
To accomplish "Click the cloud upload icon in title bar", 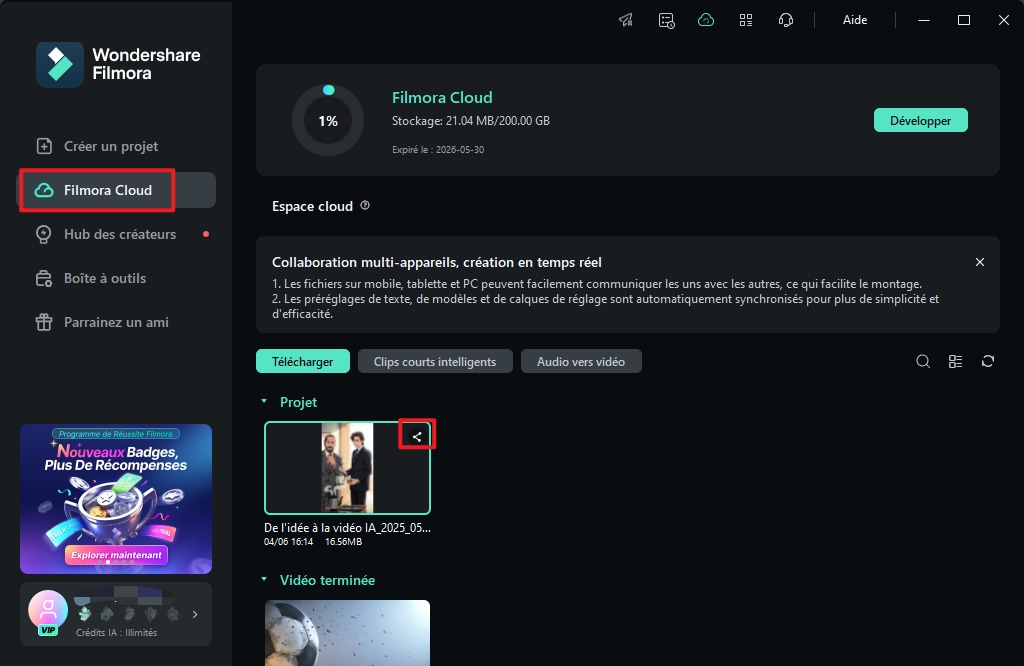I will coord(706,20).
